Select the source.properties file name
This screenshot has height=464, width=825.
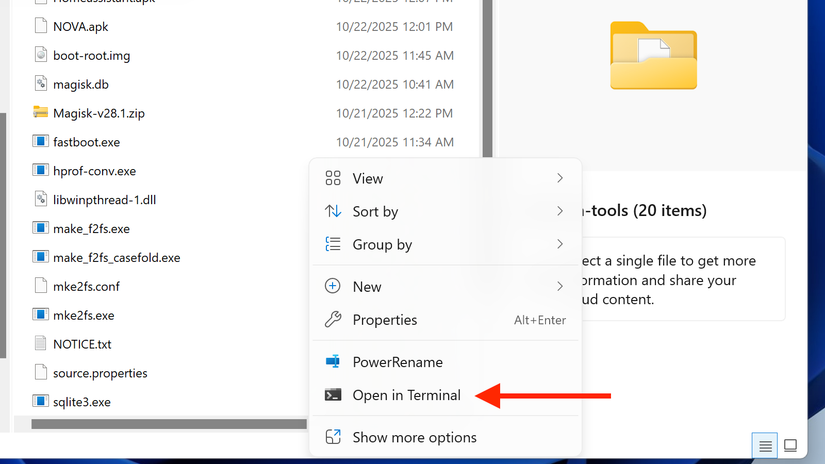[100, 373]
